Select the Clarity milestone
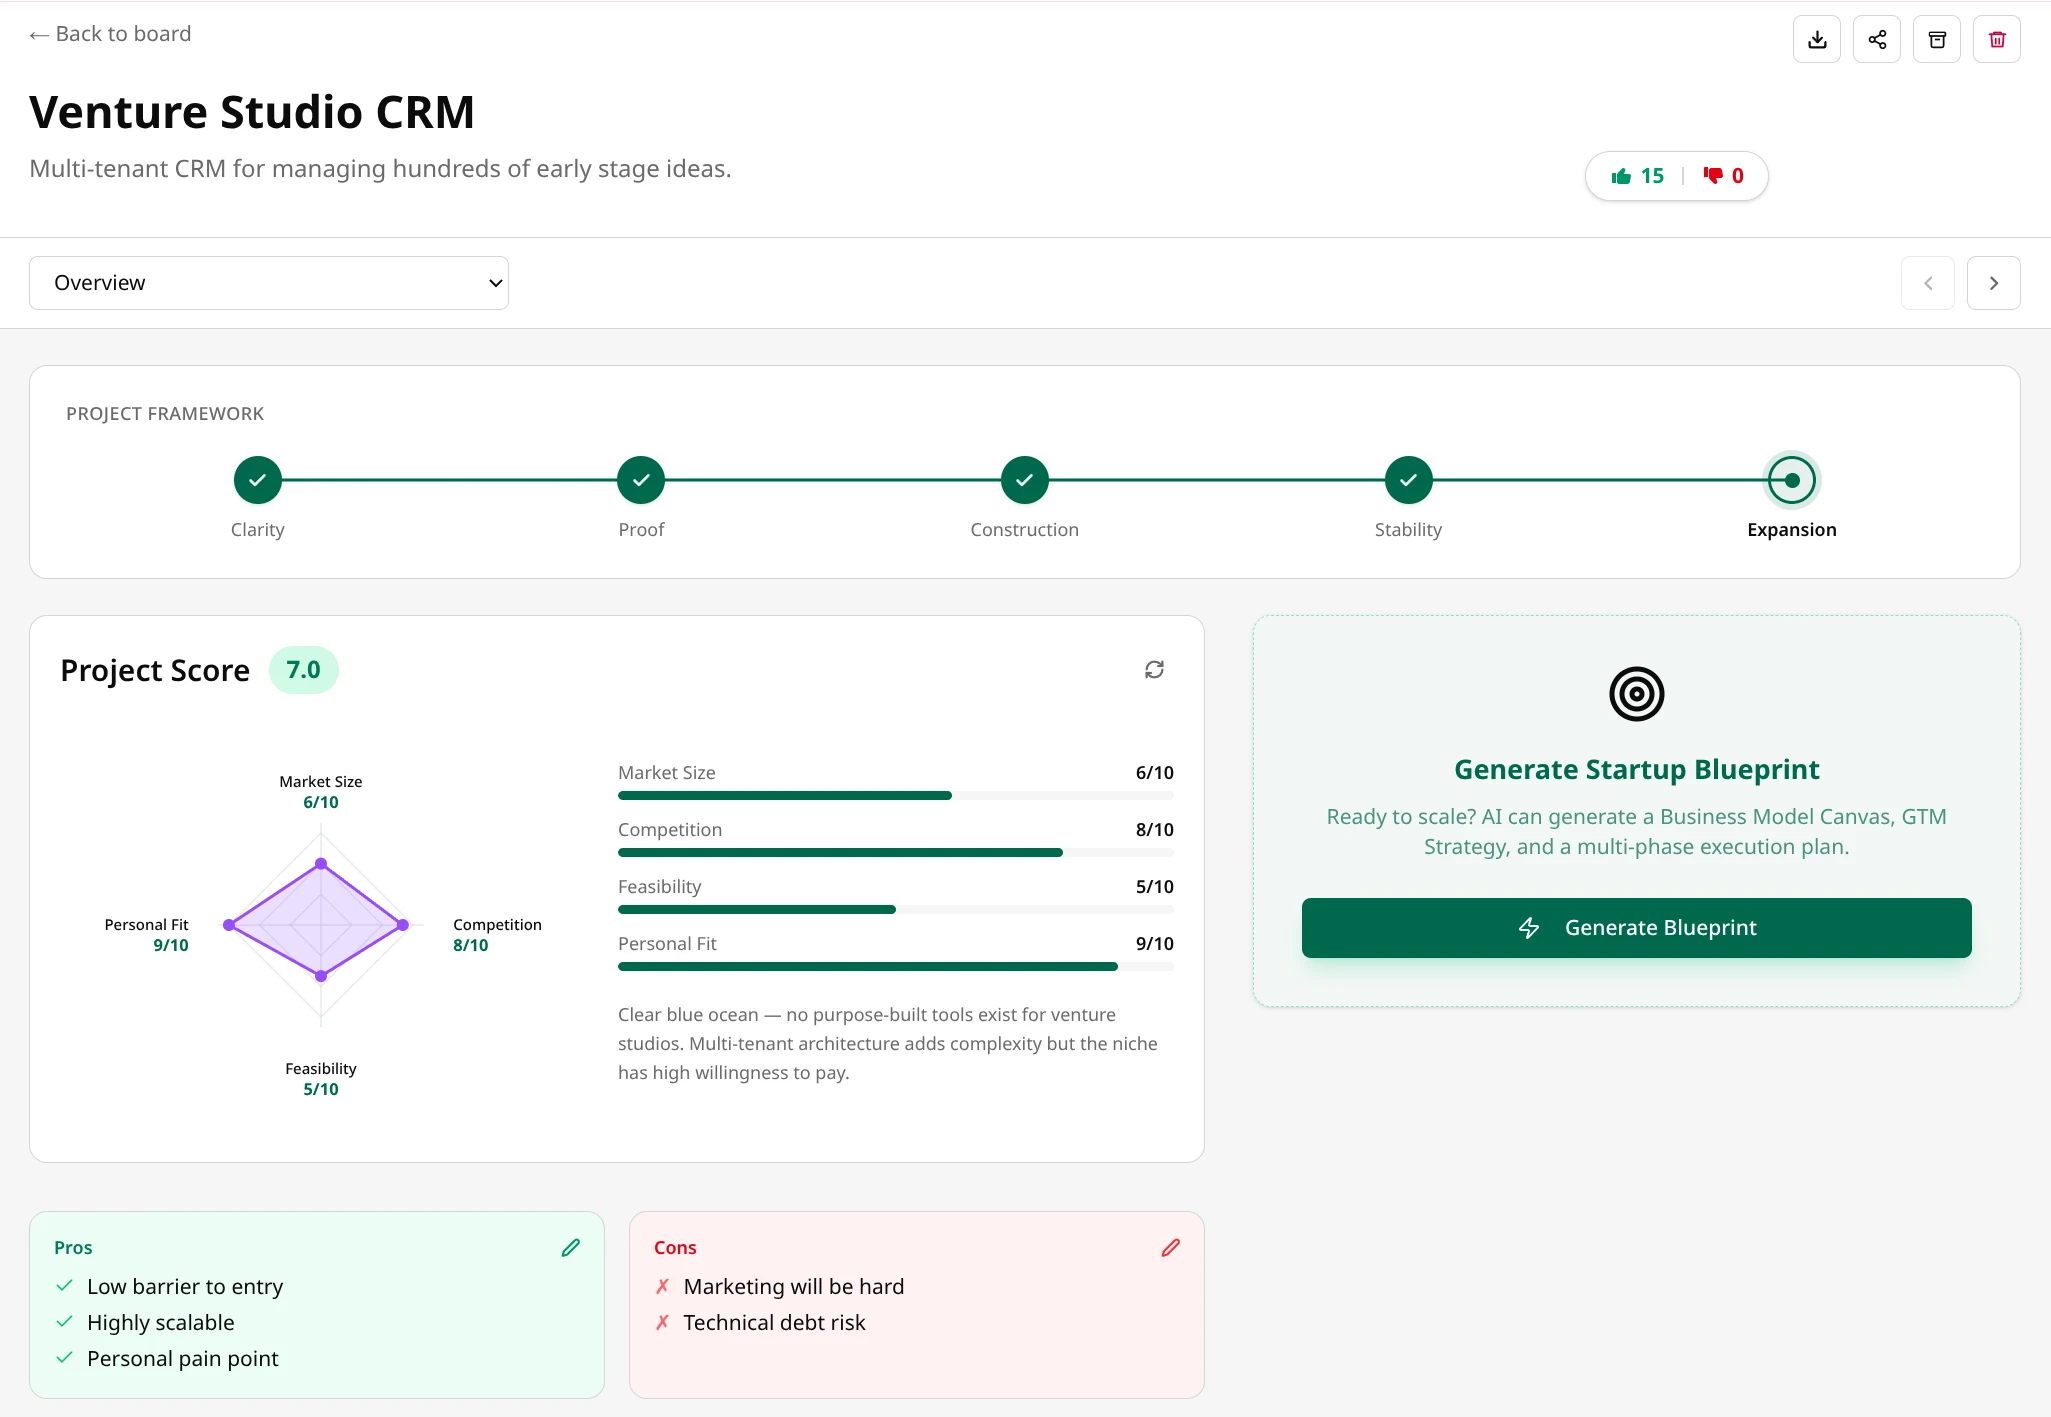This screenshot has width=2051, height=1417. (x=257, y=480)
